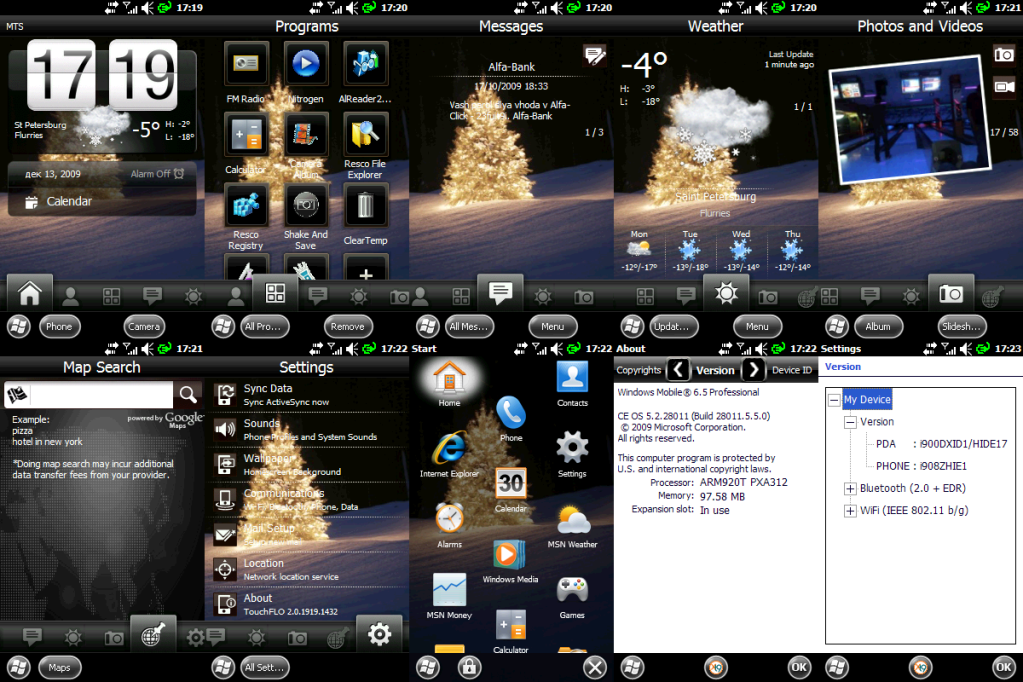
Task: Click the Album button in Photos and Videos
Action: 878,326
